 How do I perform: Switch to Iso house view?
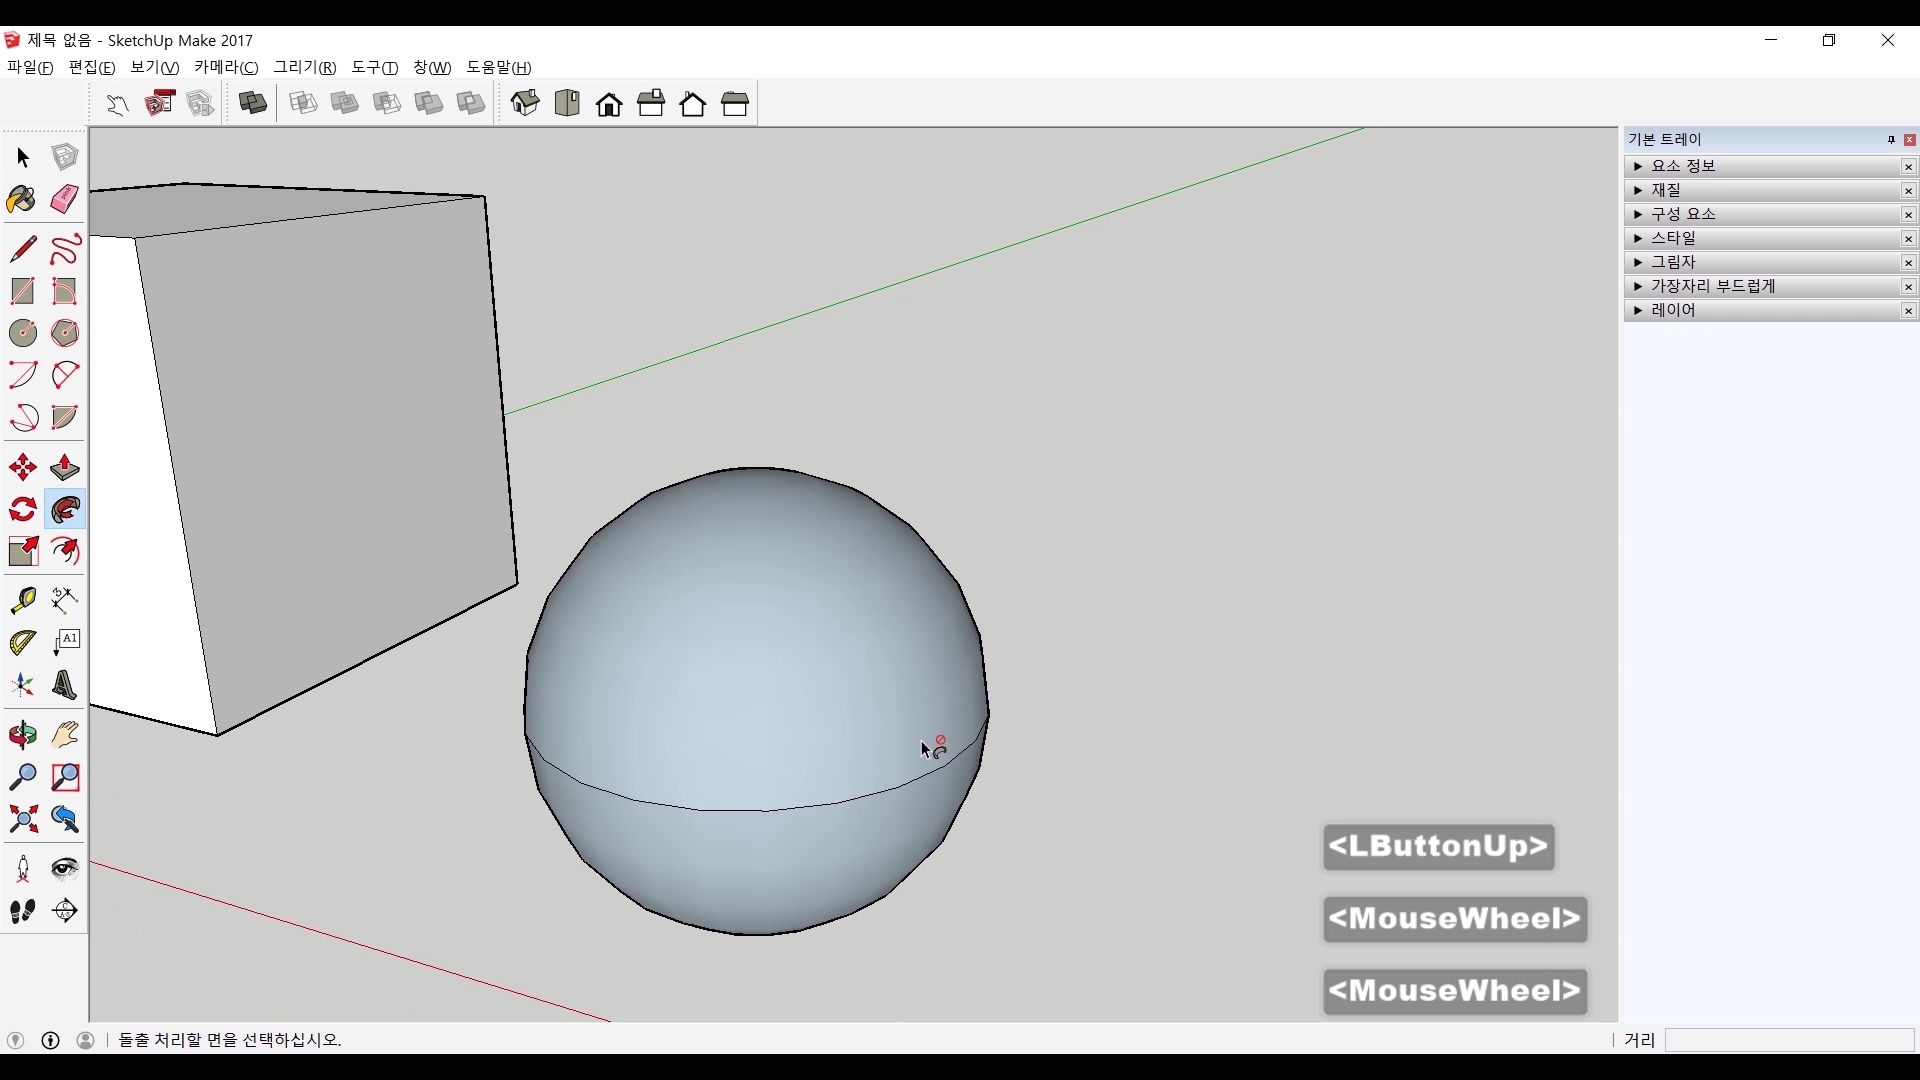tap(525, 103)
